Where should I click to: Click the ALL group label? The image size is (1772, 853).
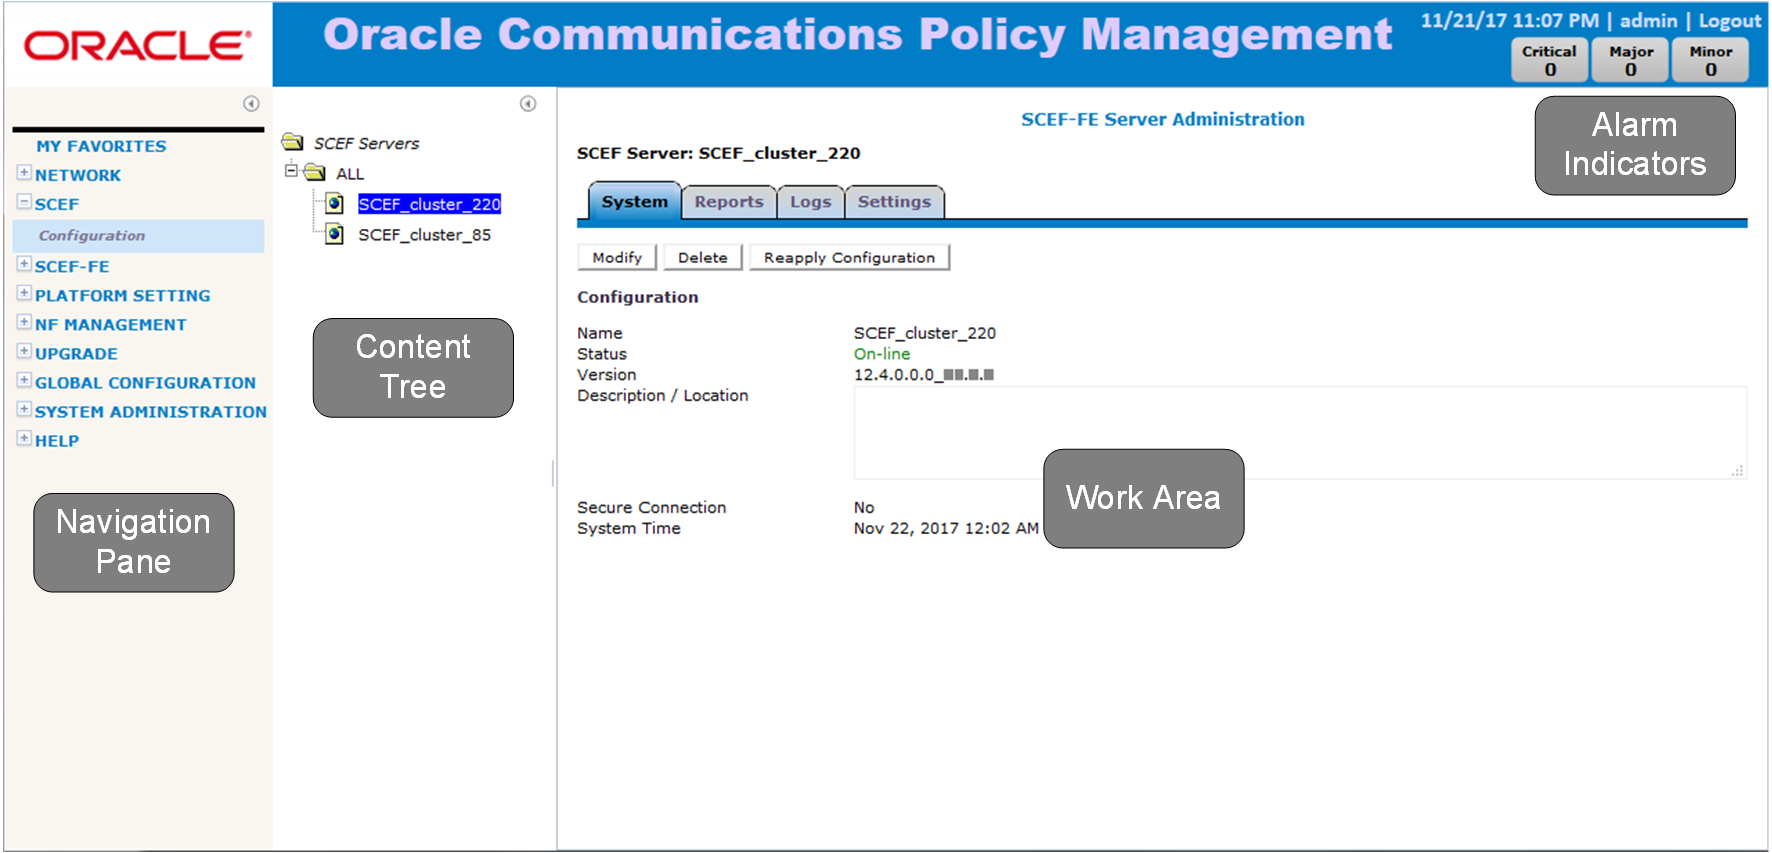point(350,174)
